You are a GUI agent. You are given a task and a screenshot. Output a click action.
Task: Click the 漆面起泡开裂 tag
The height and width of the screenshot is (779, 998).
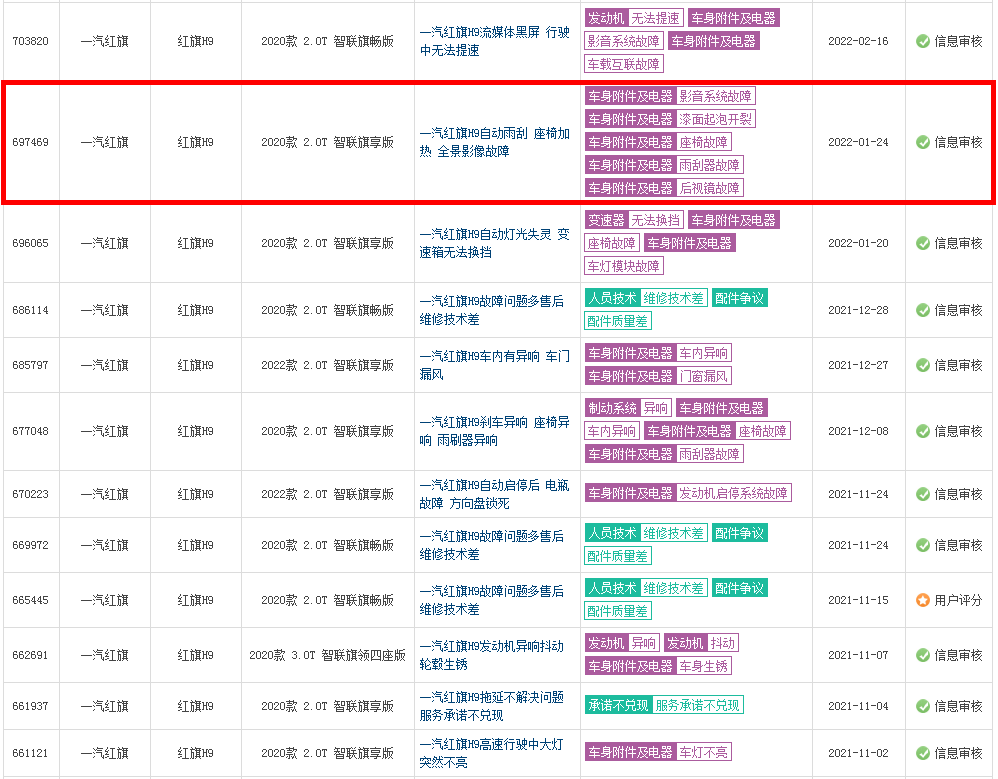pos(715,119)
